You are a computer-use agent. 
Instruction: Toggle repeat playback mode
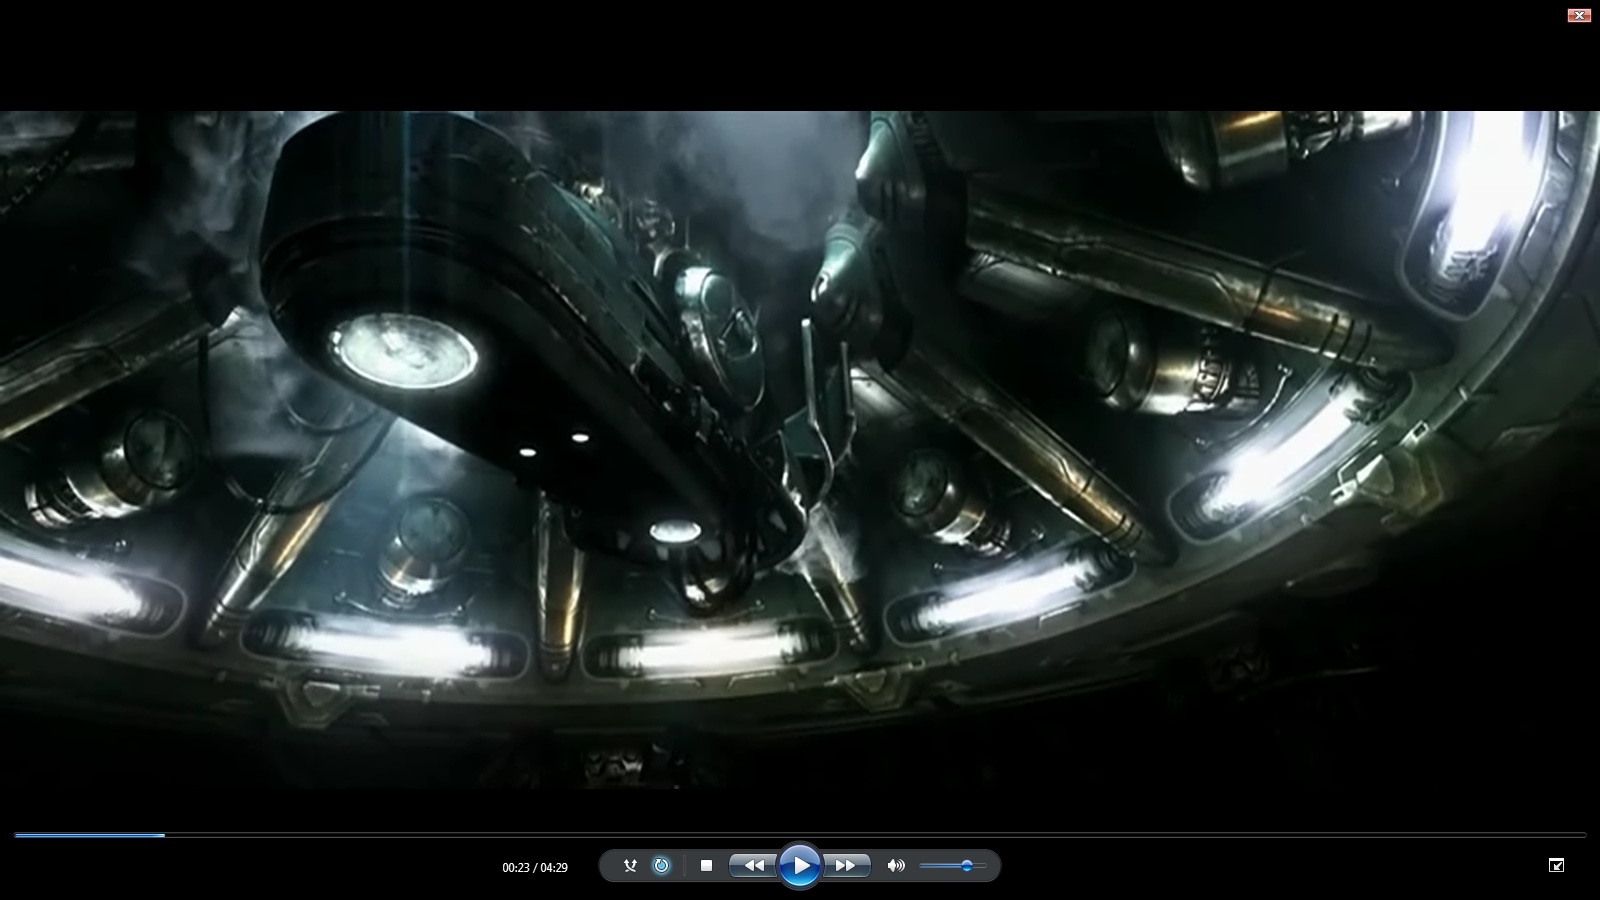(661, 866)
